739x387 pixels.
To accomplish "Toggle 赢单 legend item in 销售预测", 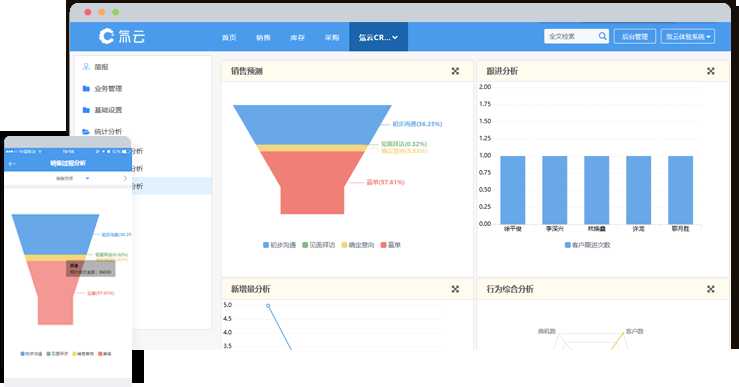I will [x=391, y=245].
